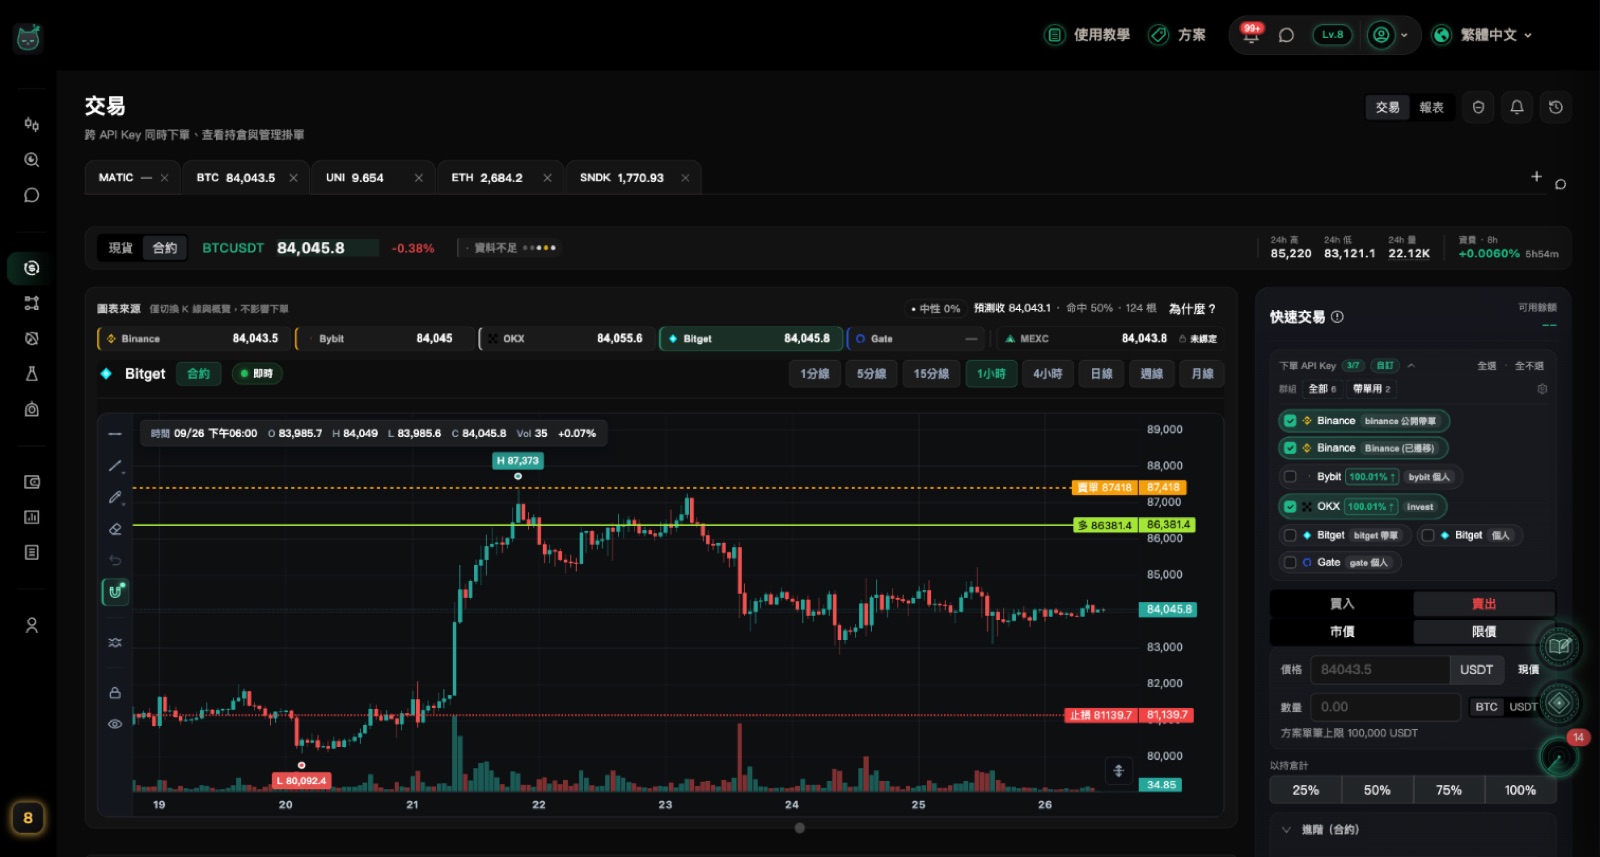Open the user profile icon in sidebar
1600x857 pixels.
[32, 625]
